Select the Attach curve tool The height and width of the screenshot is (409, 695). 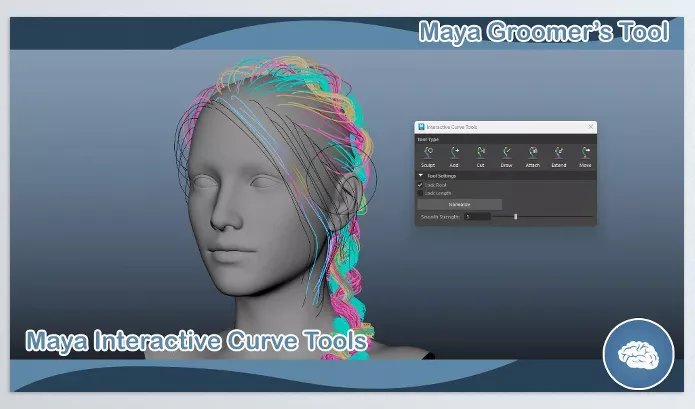coord(532,157)
